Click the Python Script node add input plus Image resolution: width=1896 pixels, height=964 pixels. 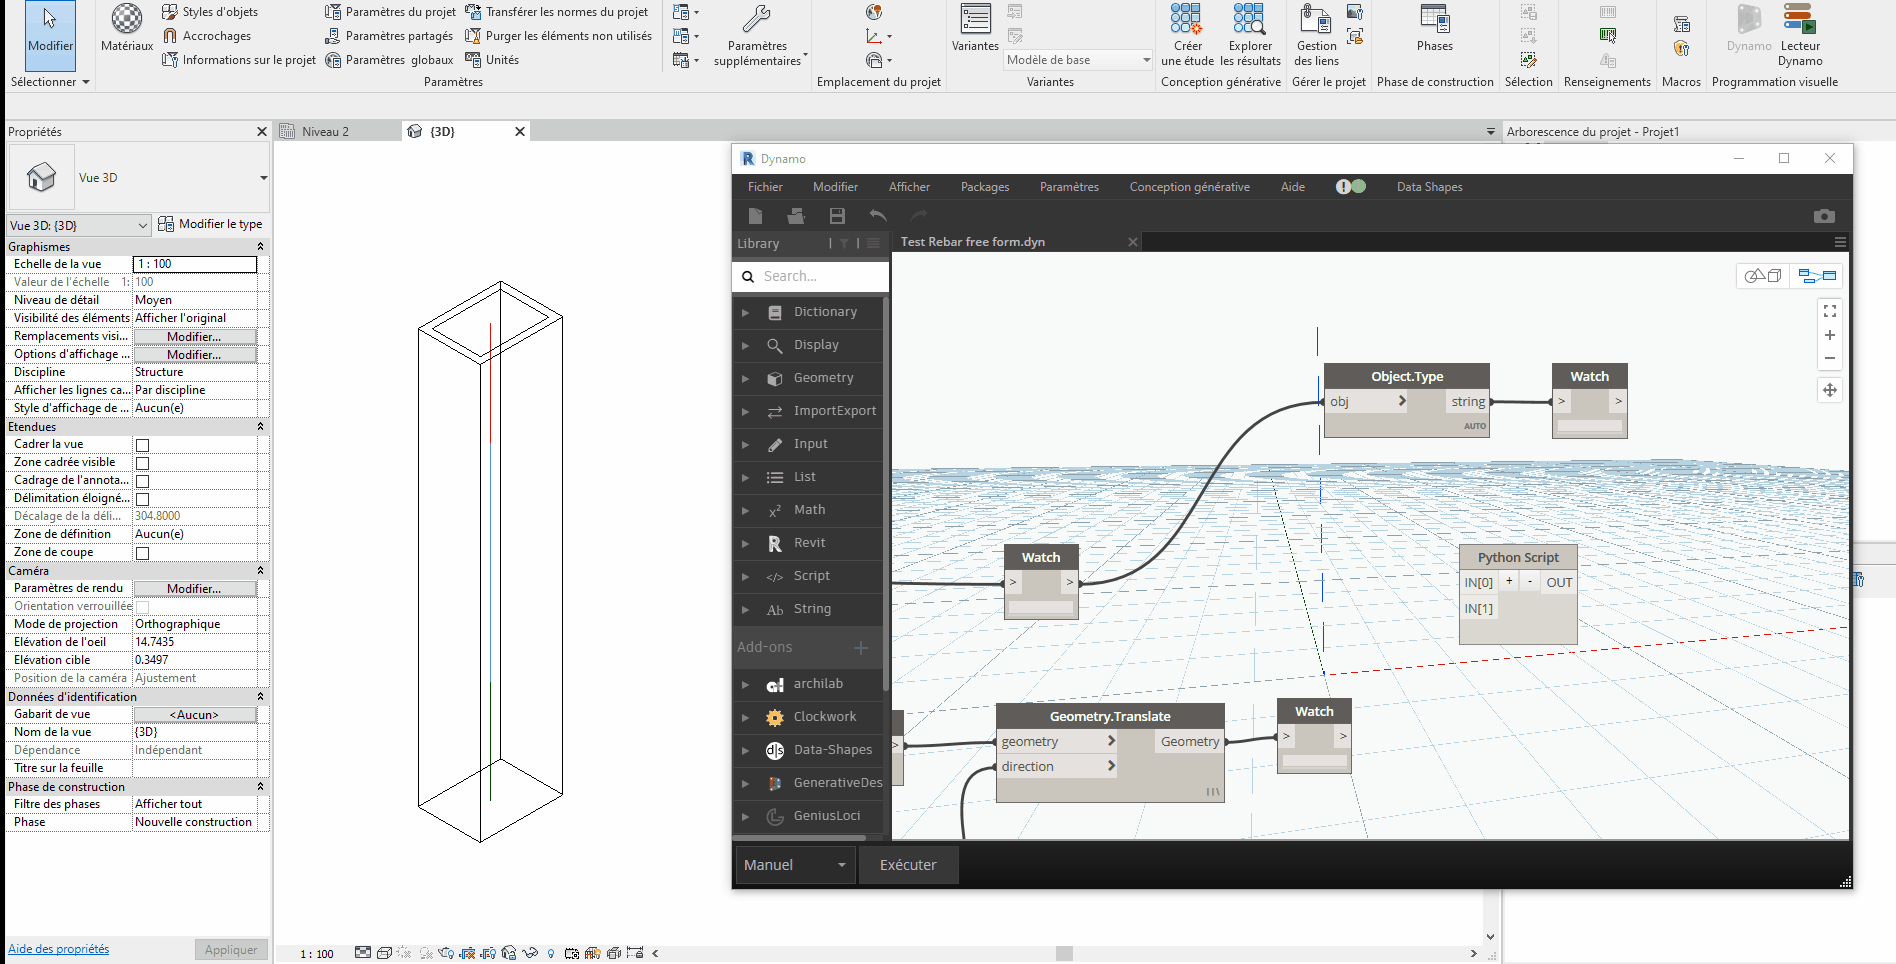[1509, 581]
